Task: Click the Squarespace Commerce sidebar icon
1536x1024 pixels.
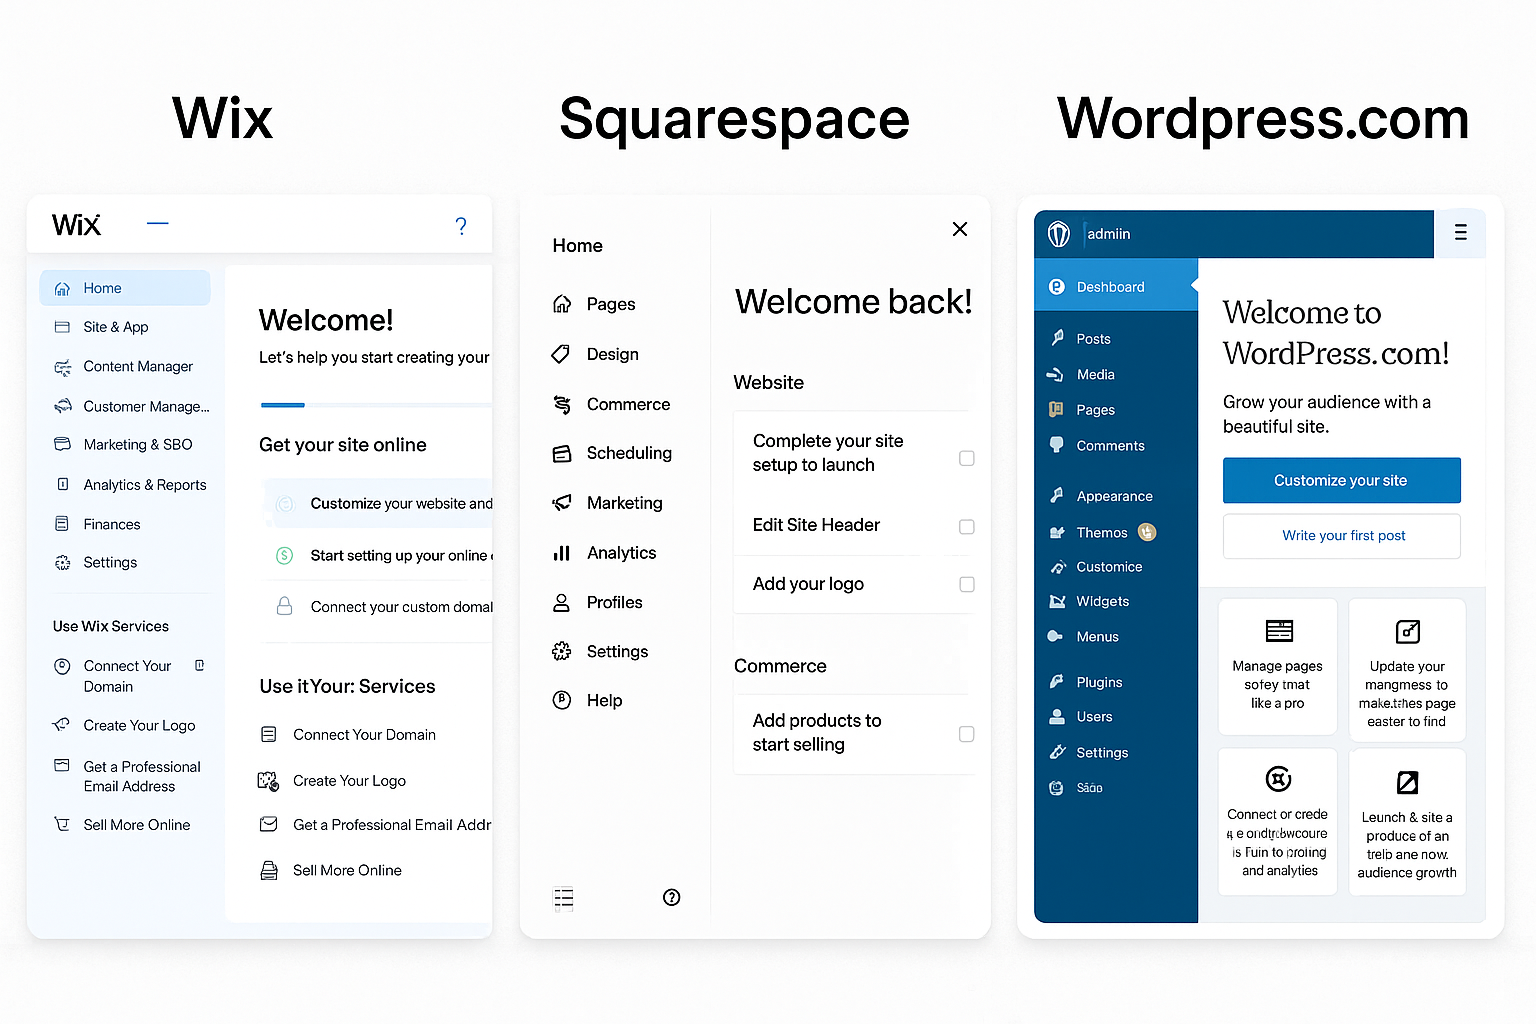Action: [562, 404]
